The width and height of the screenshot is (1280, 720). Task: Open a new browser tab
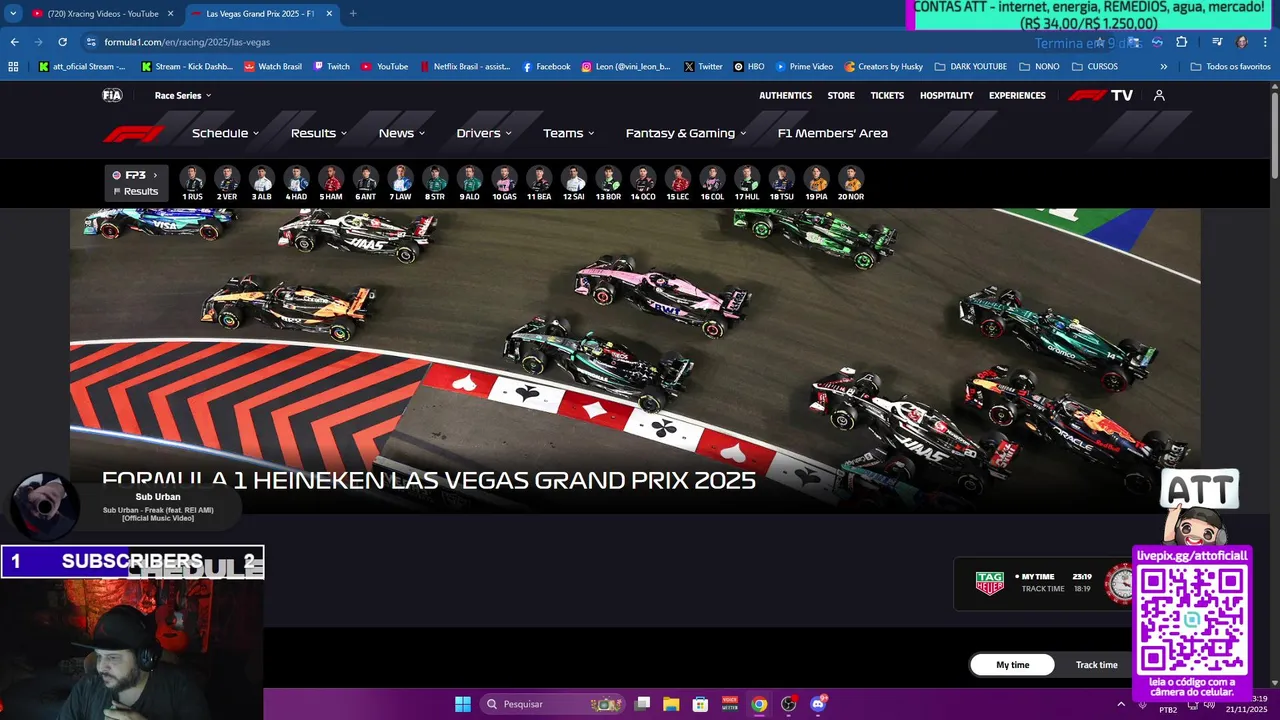pos(353,13)
